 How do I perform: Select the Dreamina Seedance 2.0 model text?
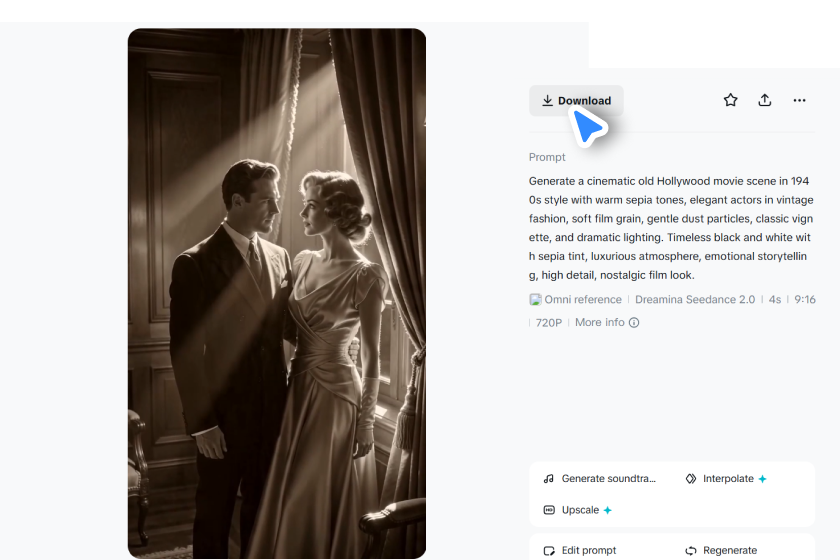coord(695,300)
